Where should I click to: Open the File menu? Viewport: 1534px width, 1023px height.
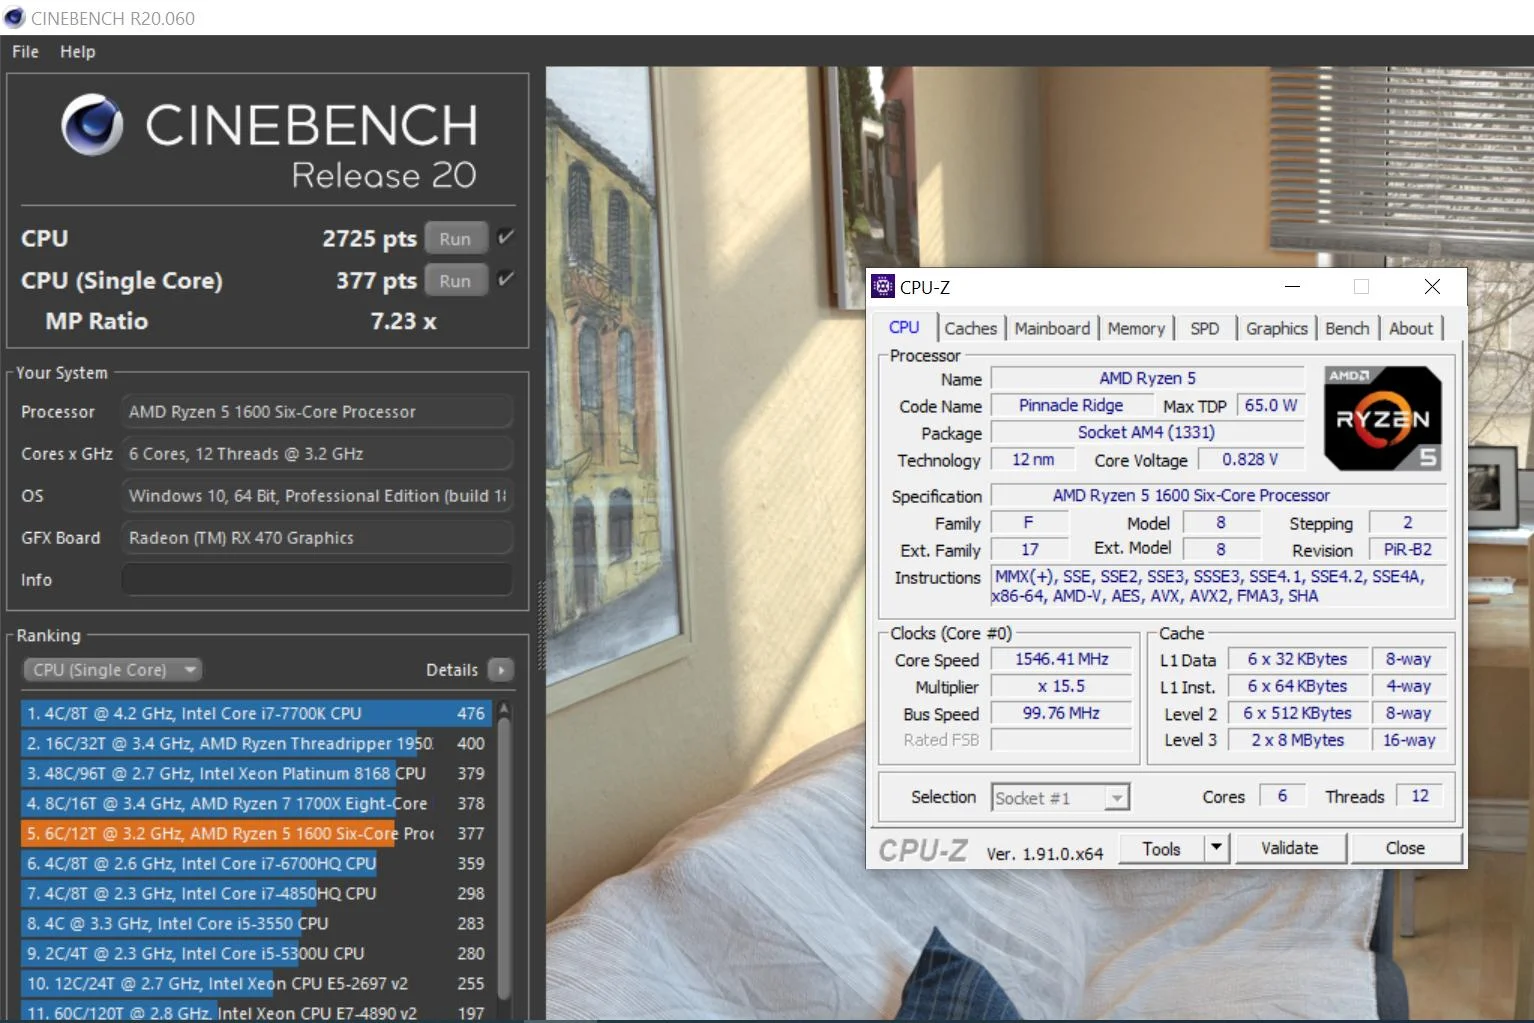pyautogui.click(x=25, y=51)
